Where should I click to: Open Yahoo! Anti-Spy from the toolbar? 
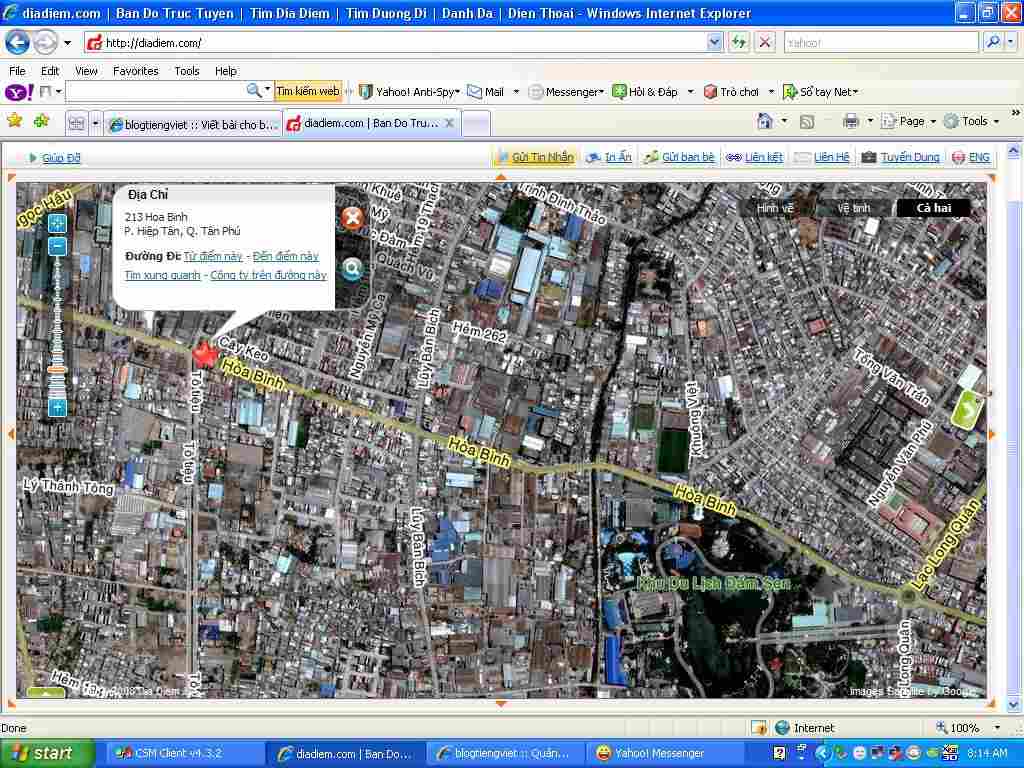409,92
